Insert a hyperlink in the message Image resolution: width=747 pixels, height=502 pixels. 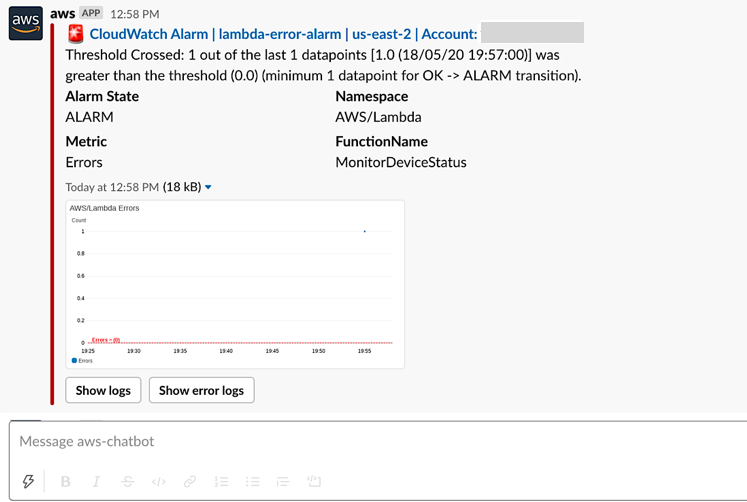(x=190, y=482)
